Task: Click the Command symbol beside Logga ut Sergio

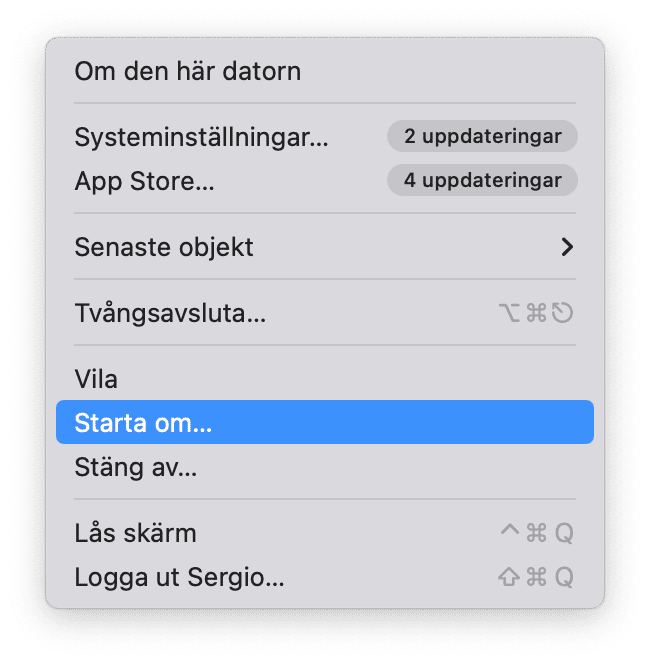Action: [537, 577]
